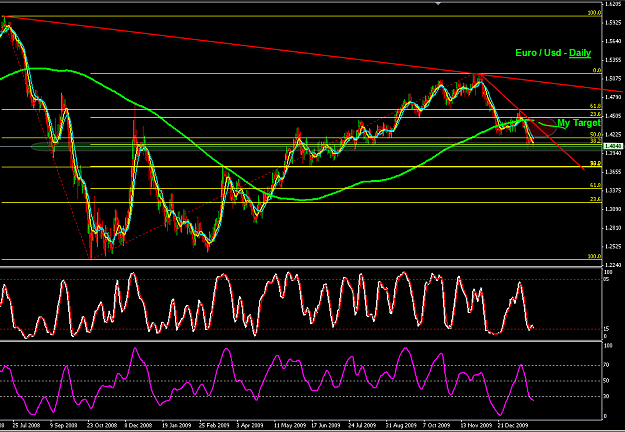Click the 1.5075 price axis label

coord(613,79)
